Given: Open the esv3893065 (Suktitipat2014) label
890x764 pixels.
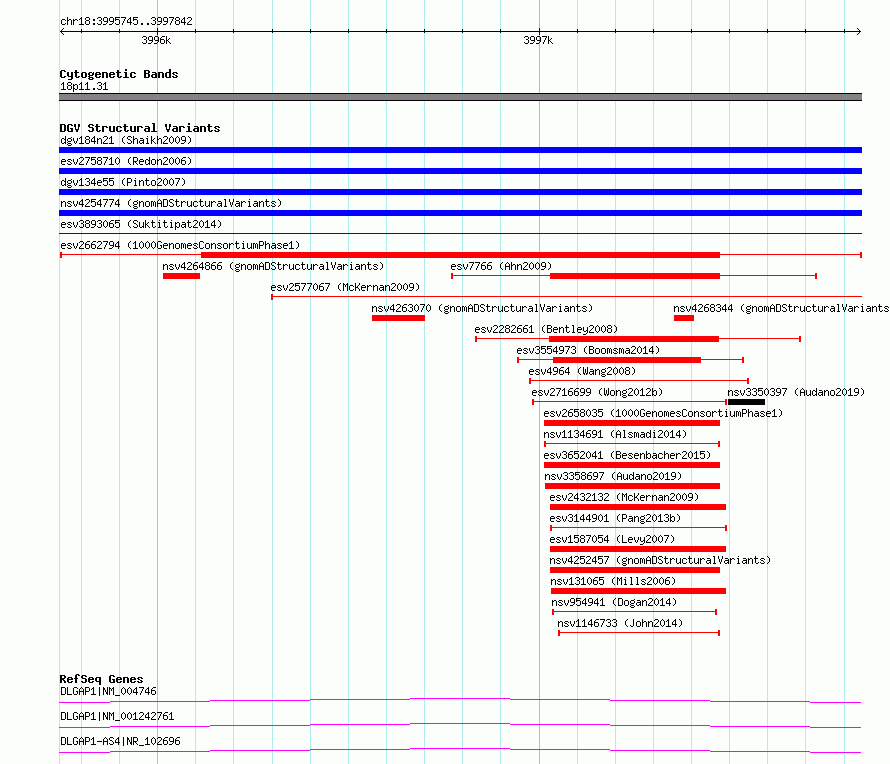Looking at the screenshot, I should 141,224.
